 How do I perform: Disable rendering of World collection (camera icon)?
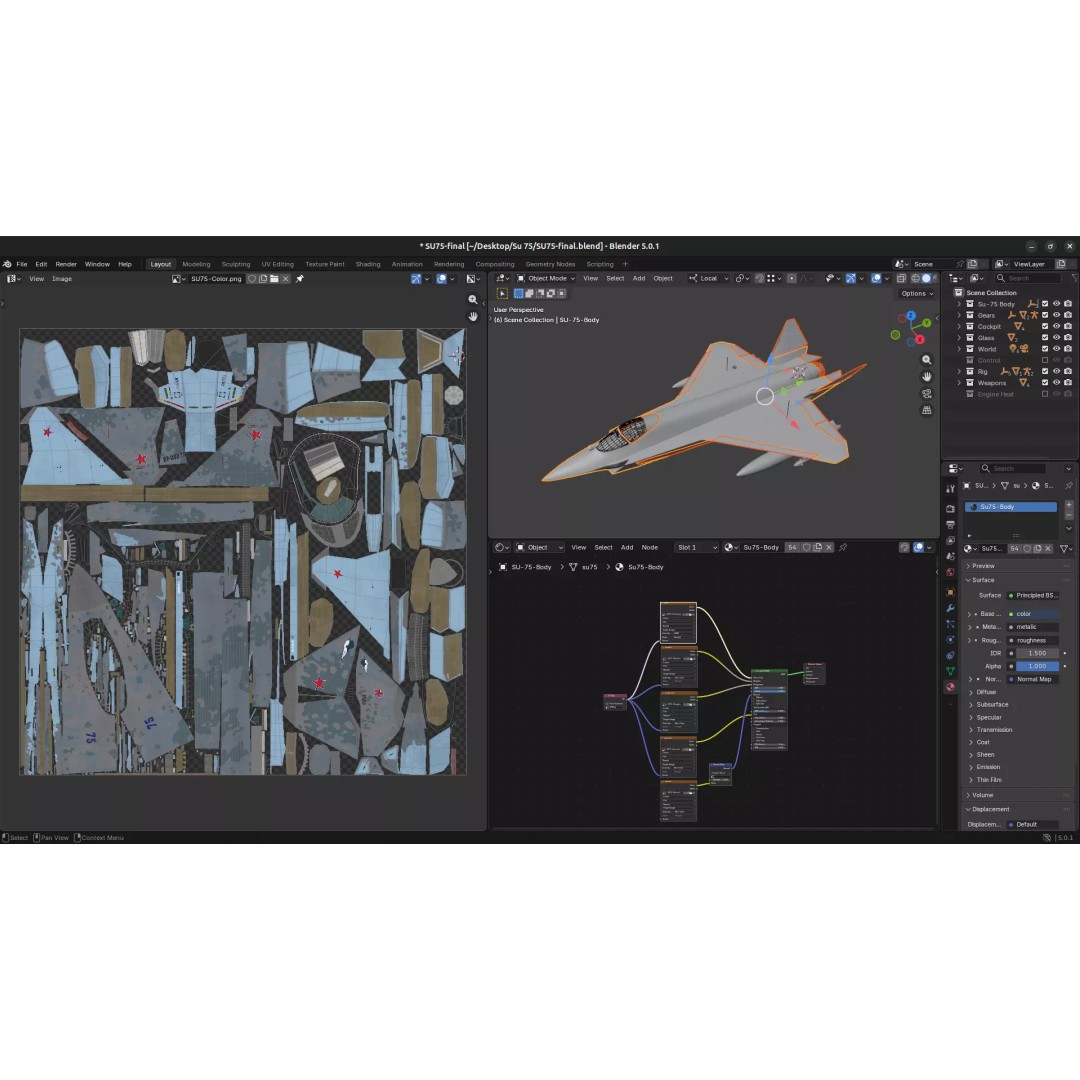1068,349
